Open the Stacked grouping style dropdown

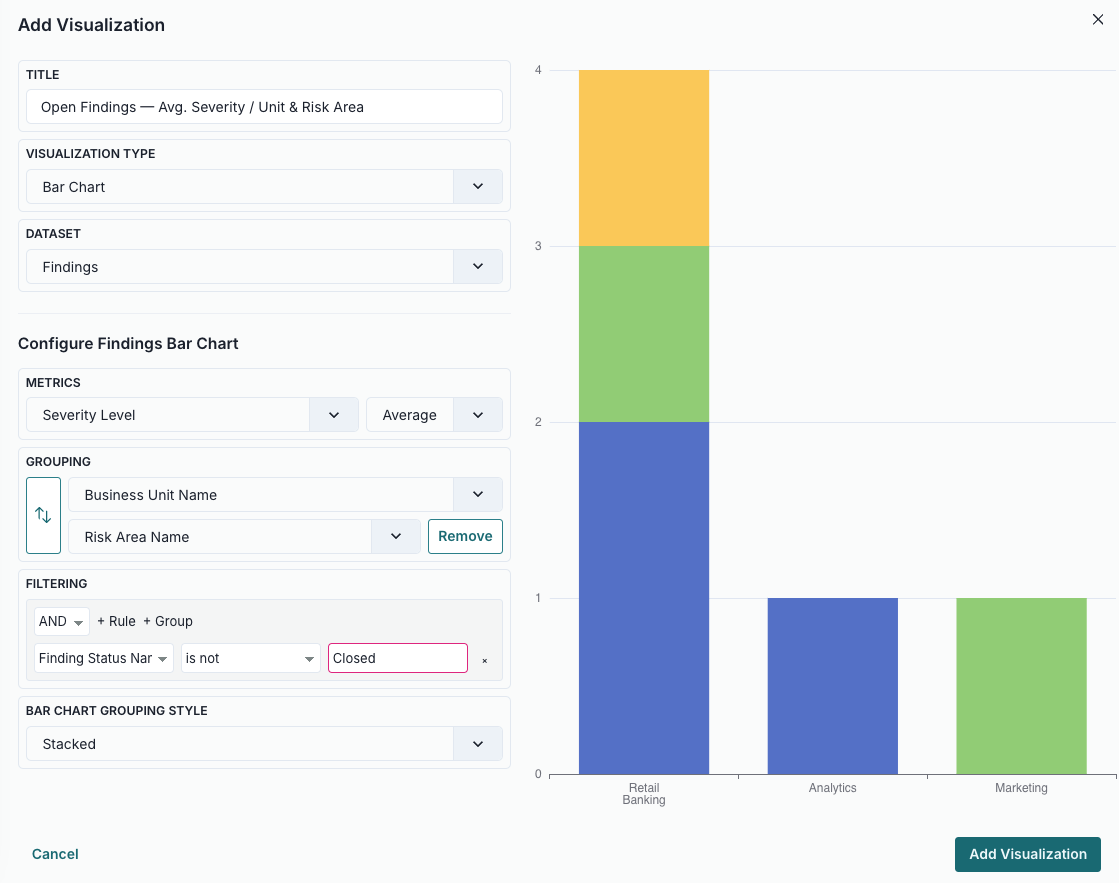pos(477,743)
